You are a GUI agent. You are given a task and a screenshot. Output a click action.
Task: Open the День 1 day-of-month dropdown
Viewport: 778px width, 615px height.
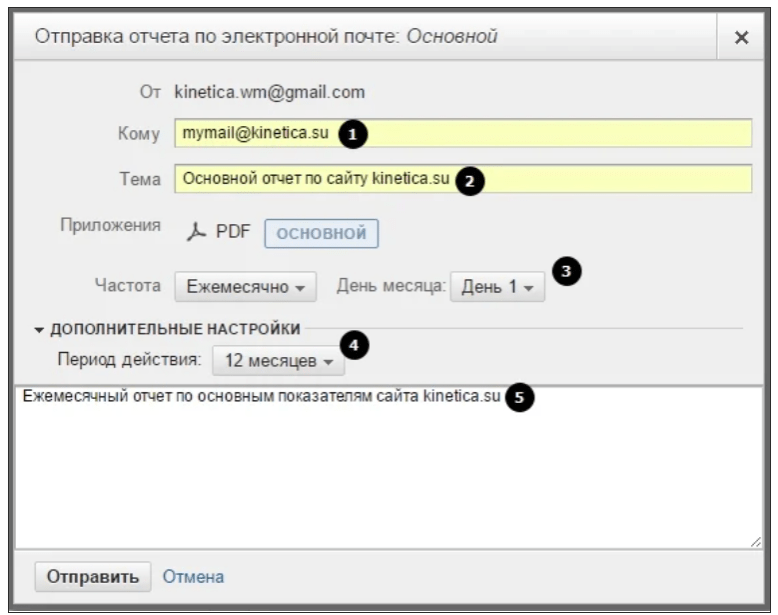[497, 286]
